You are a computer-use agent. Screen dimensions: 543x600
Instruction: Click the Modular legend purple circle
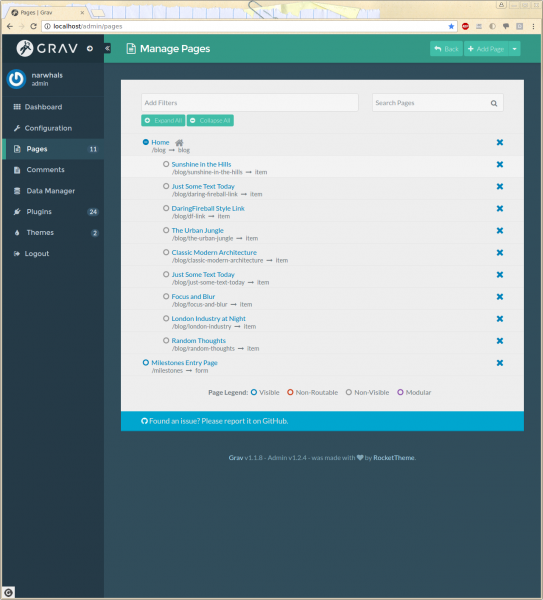(x=400, y=392)
